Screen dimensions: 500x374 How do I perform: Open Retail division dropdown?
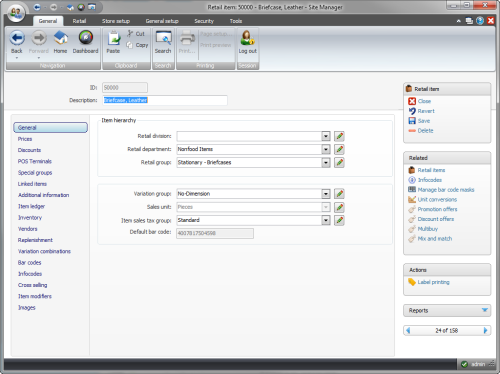point(326,136)
